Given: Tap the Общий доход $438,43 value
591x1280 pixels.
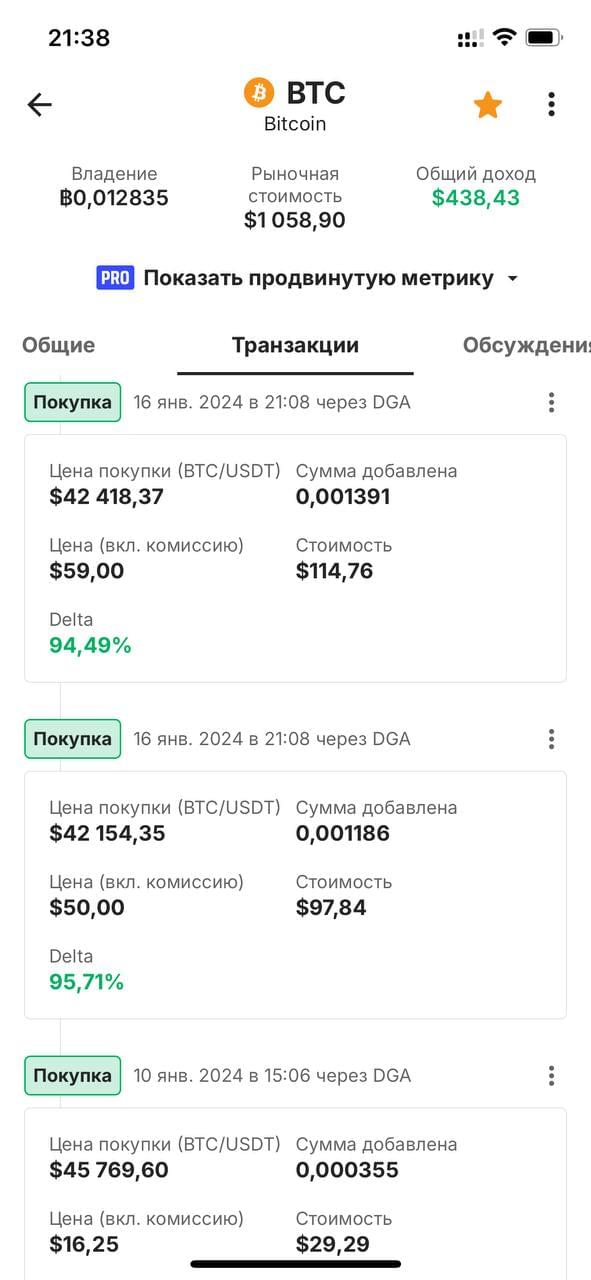Looking at the screenshot, I should (x=476, y=198).
